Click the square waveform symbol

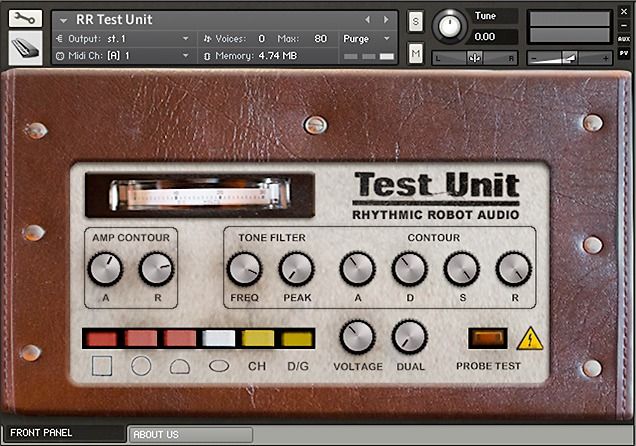pos(102,366)
